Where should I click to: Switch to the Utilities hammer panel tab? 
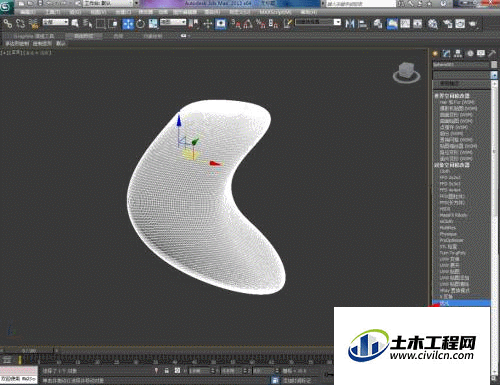point(492,54)
